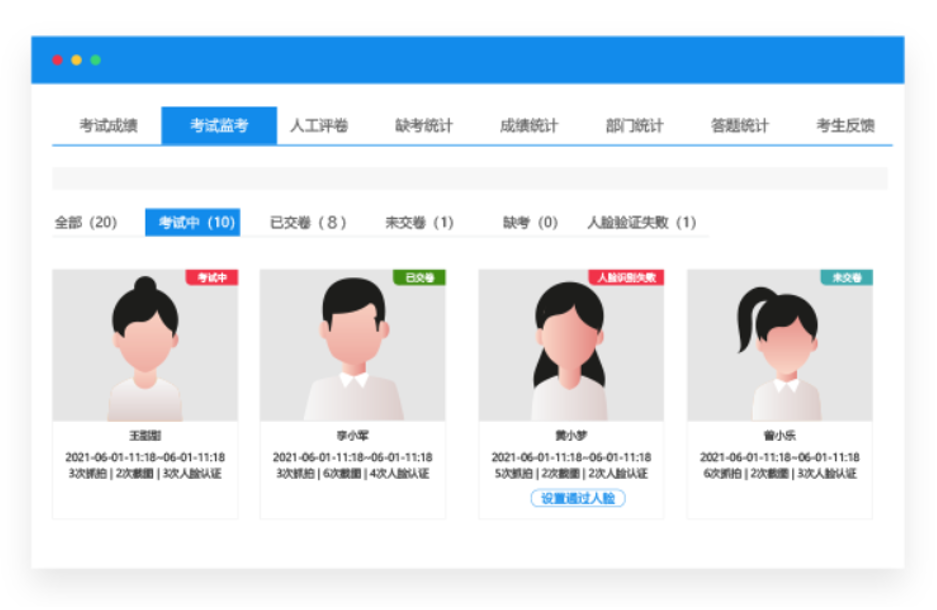This screenshot has height=610, width=937.
Task: Click the 设置通过人脸 button
Action: [578, 498]
